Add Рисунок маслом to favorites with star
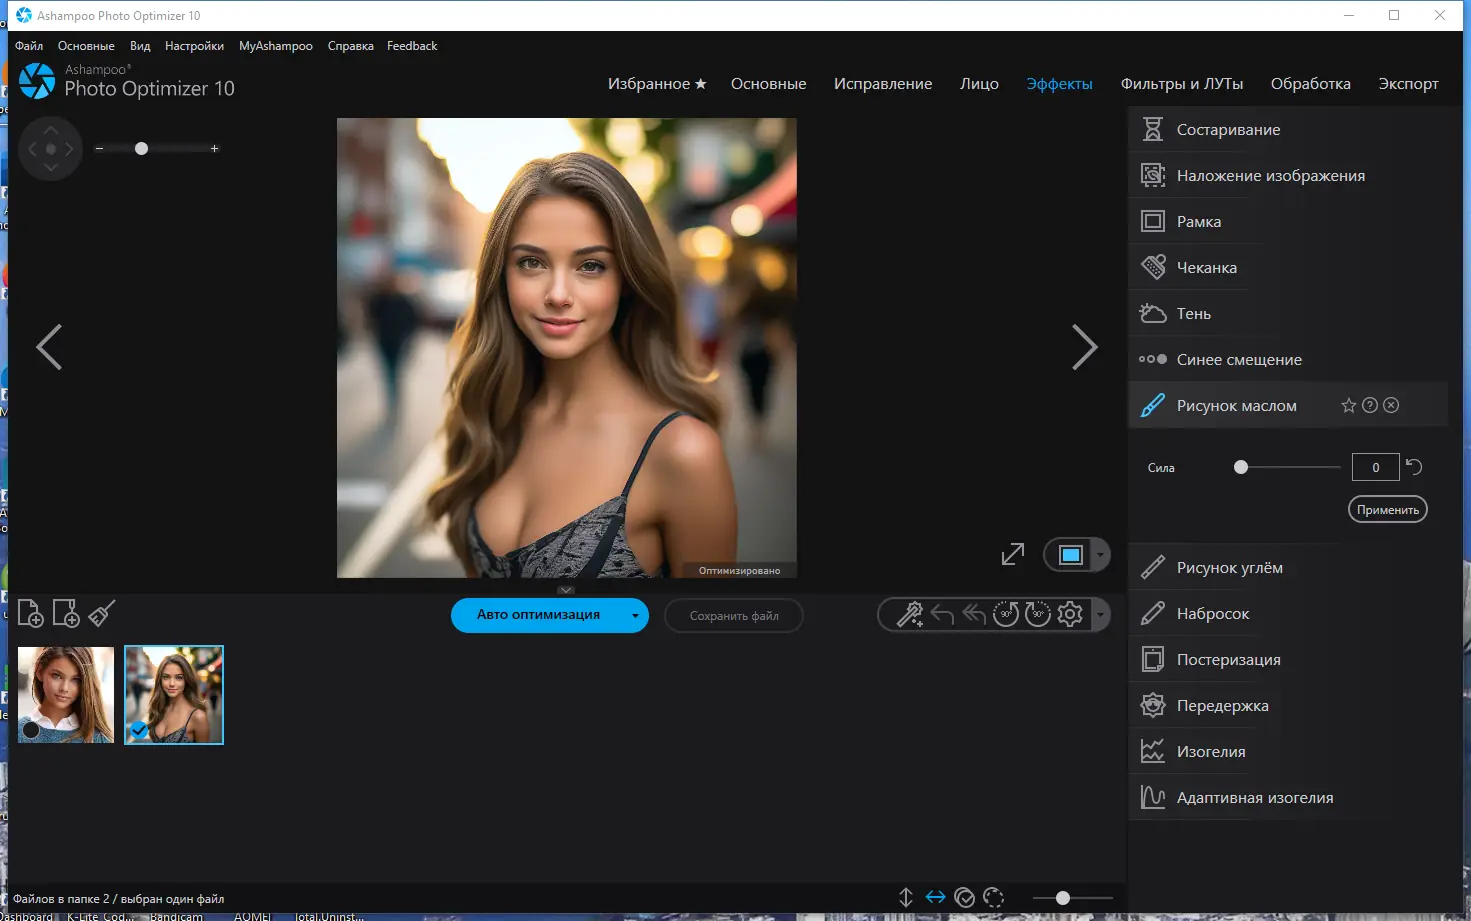This screenshot has height=921, width=1471. click(1348, 405)
